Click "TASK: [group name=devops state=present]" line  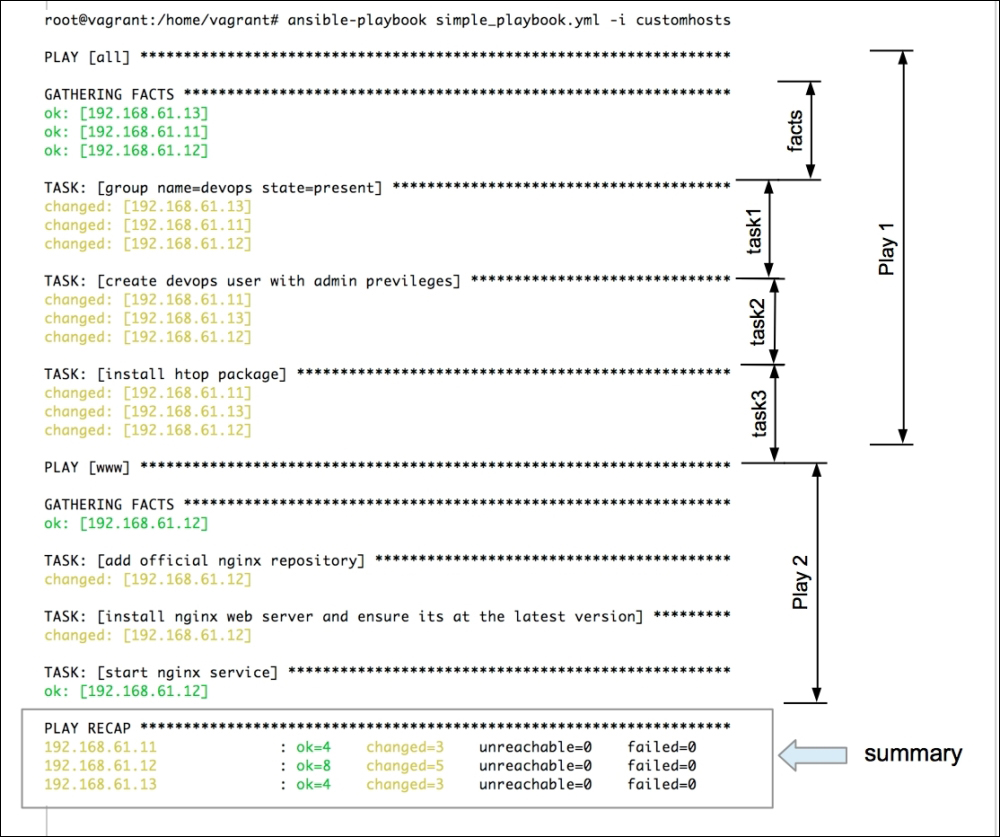pyautogui.click(x=213, y=187)
